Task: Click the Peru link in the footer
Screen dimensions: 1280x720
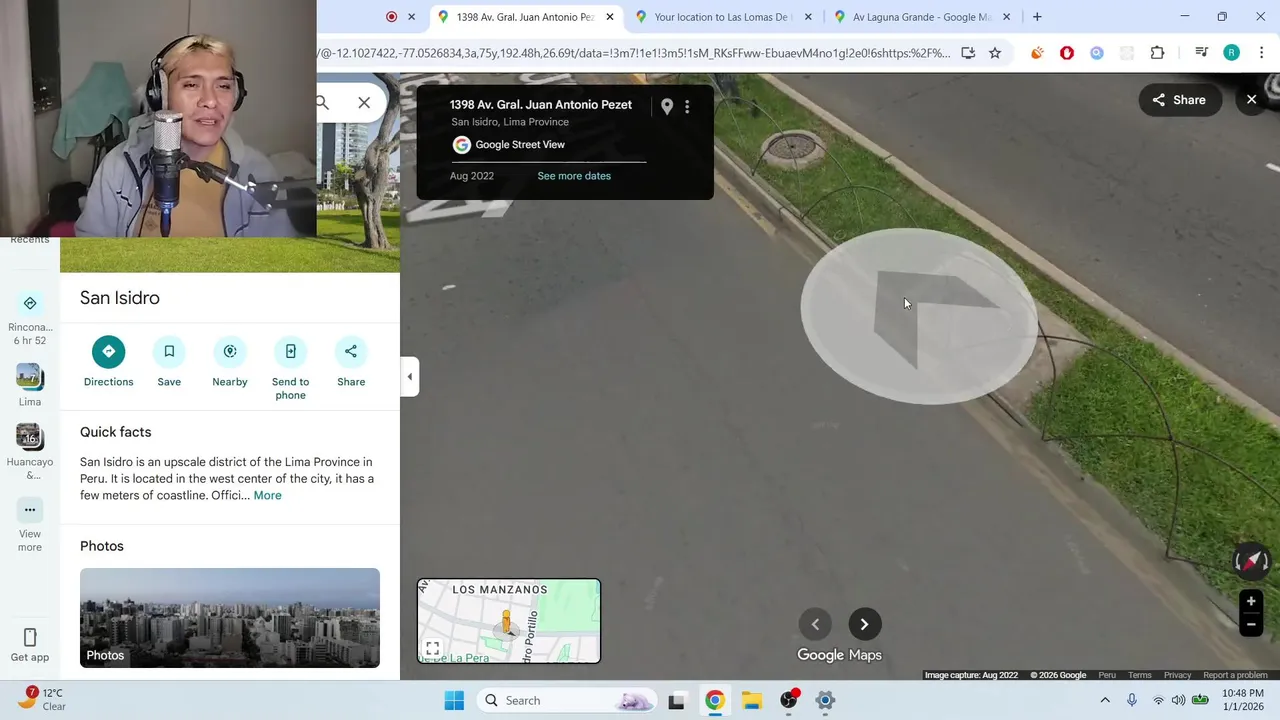Action: point(1107,675)
